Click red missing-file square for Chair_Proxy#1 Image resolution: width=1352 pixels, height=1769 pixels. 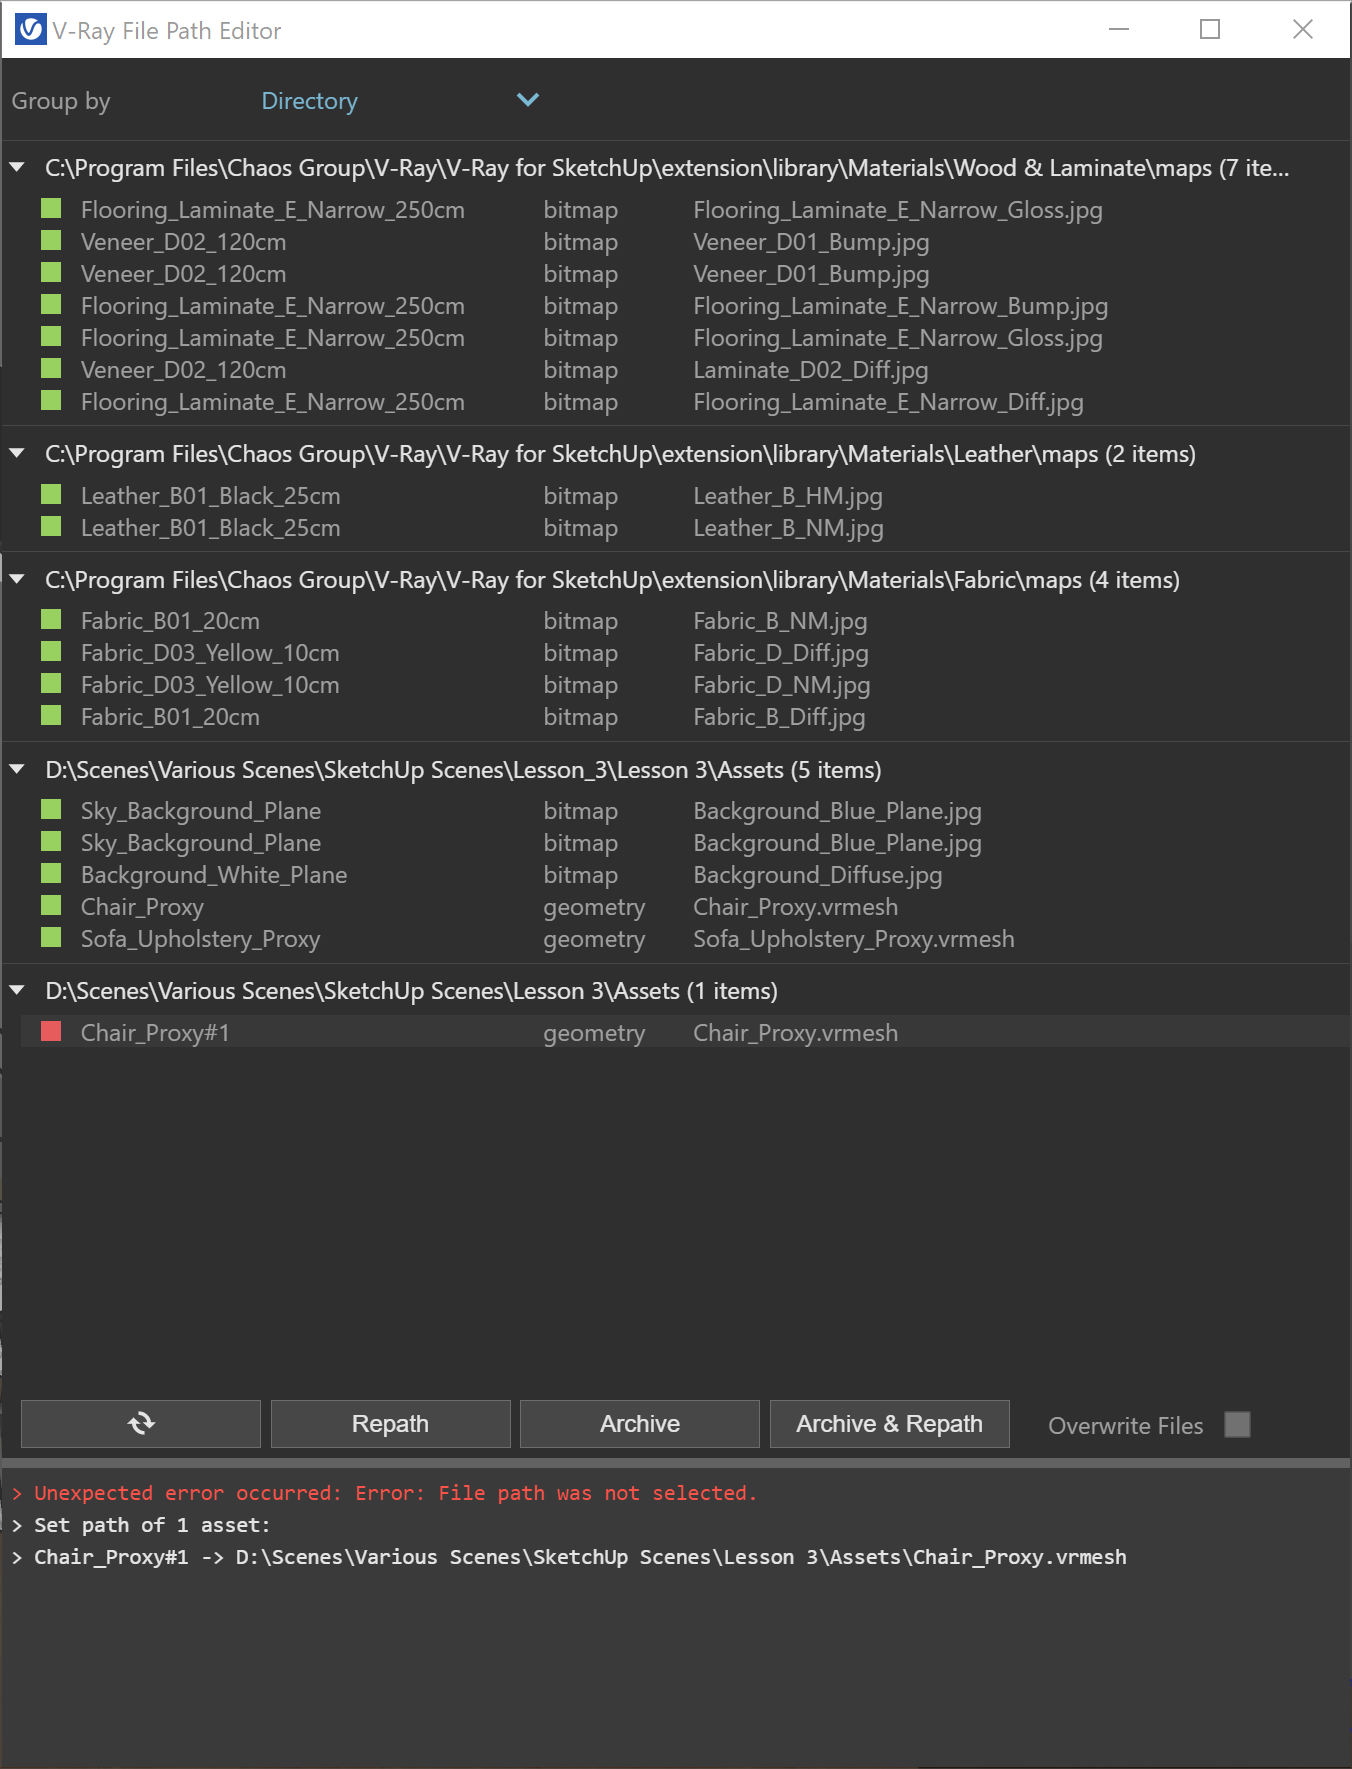click(51, 1032)
